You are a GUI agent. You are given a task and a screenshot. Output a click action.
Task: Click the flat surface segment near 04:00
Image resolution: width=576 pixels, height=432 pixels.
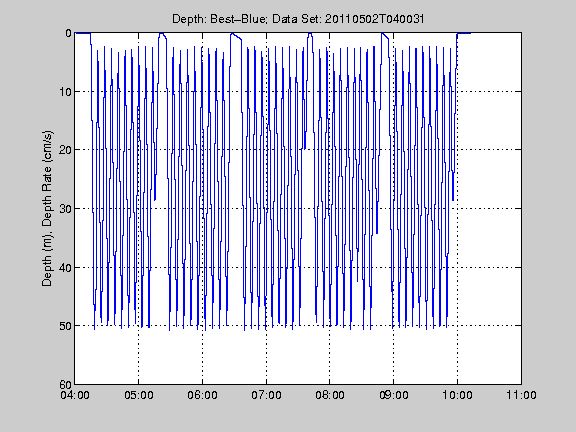pyautogui.click(x=83, y=33)
